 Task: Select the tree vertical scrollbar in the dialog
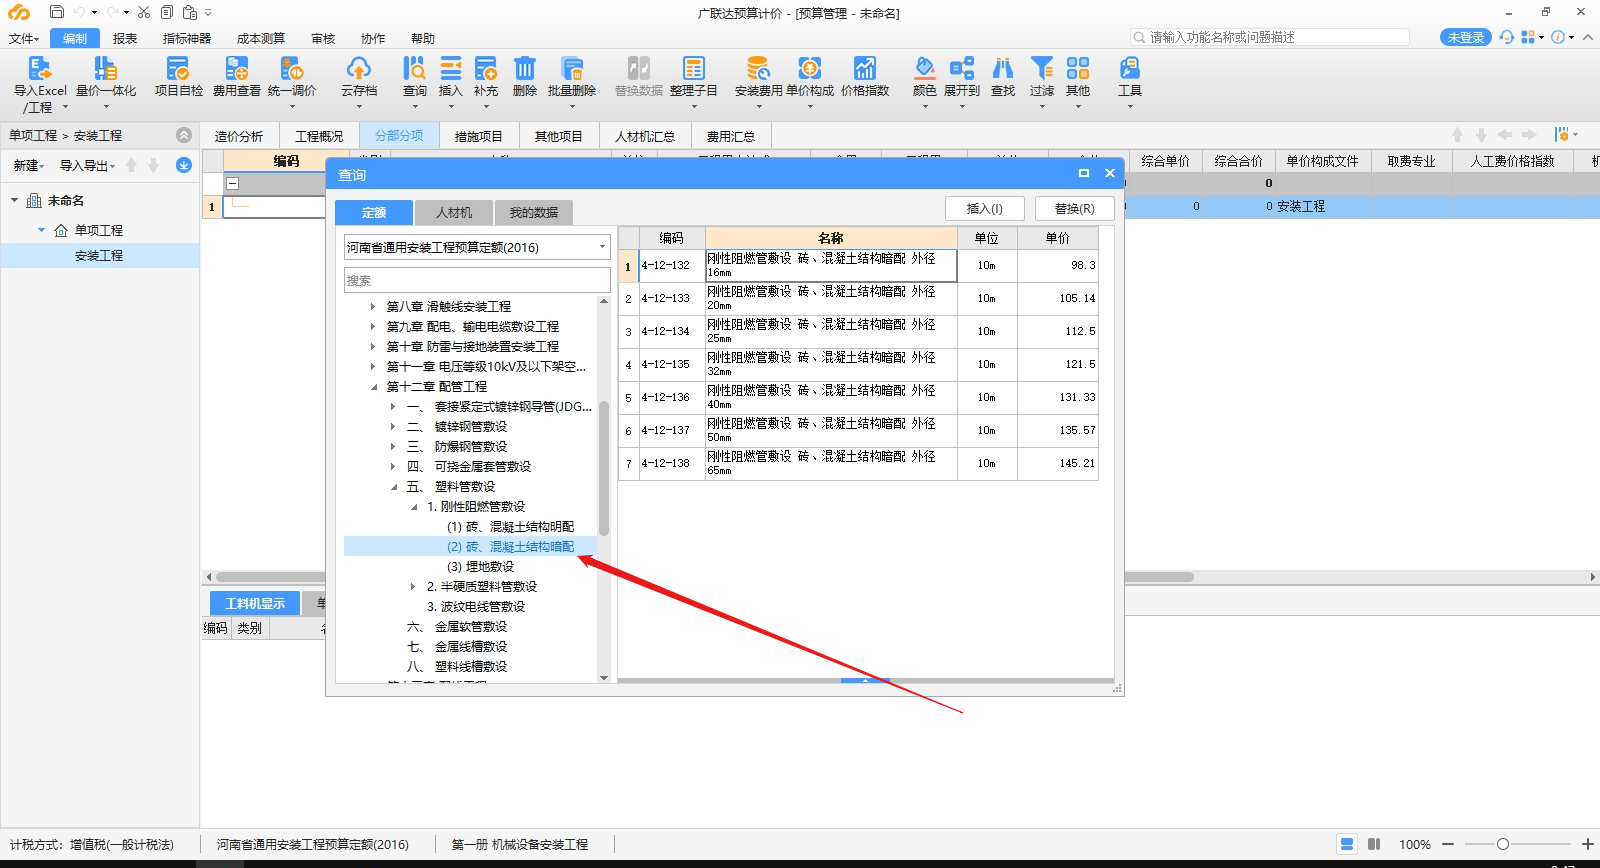tap(604, 468)
